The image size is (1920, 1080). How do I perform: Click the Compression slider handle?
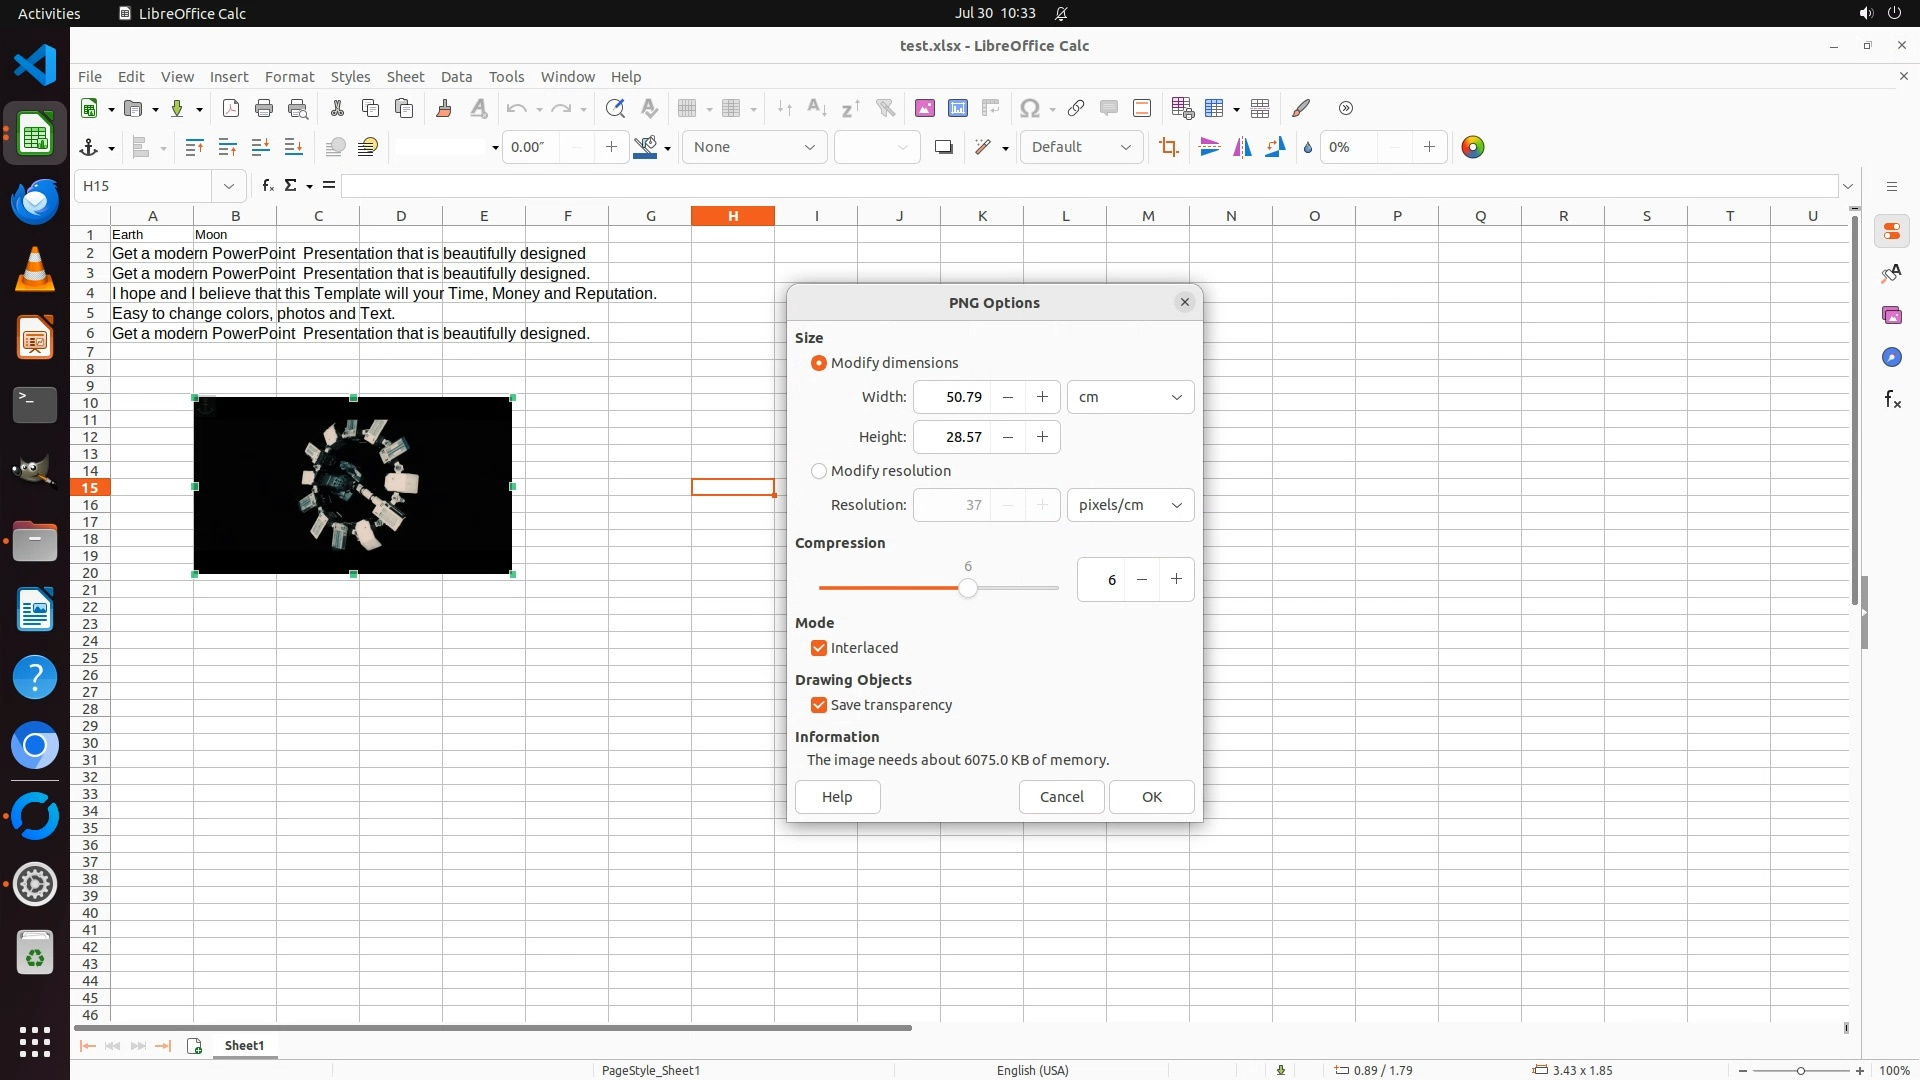(x=967, y=588)
